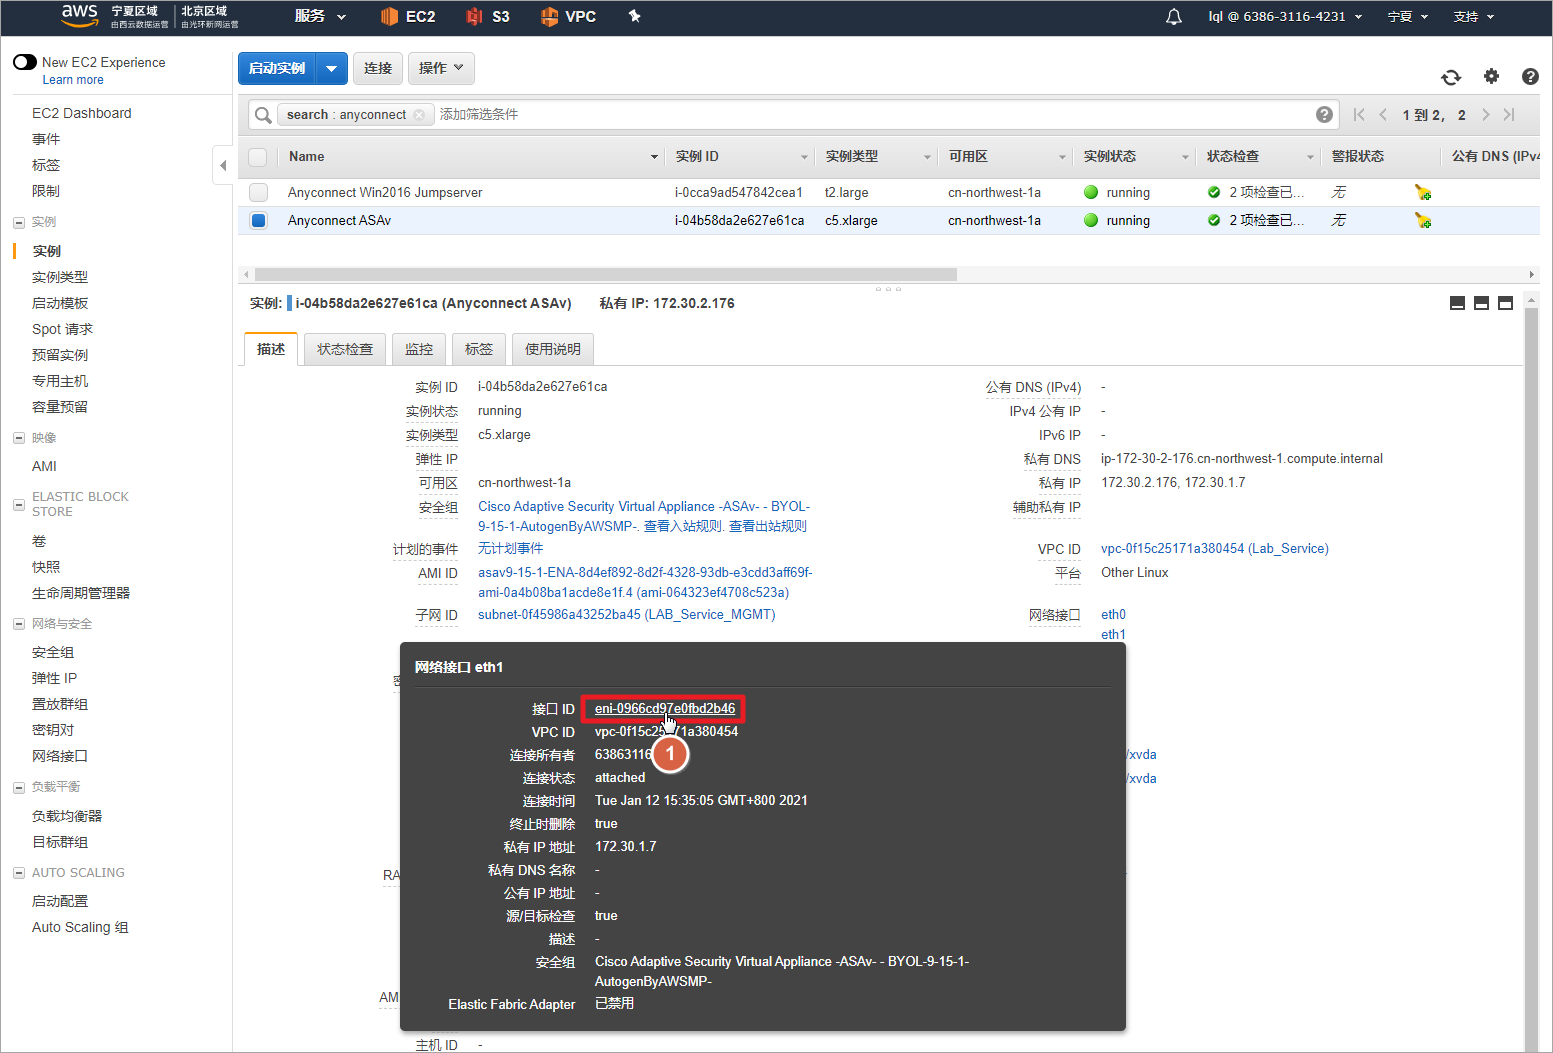Click the 连接 button

pyautogui.click(x=378, y=68)
